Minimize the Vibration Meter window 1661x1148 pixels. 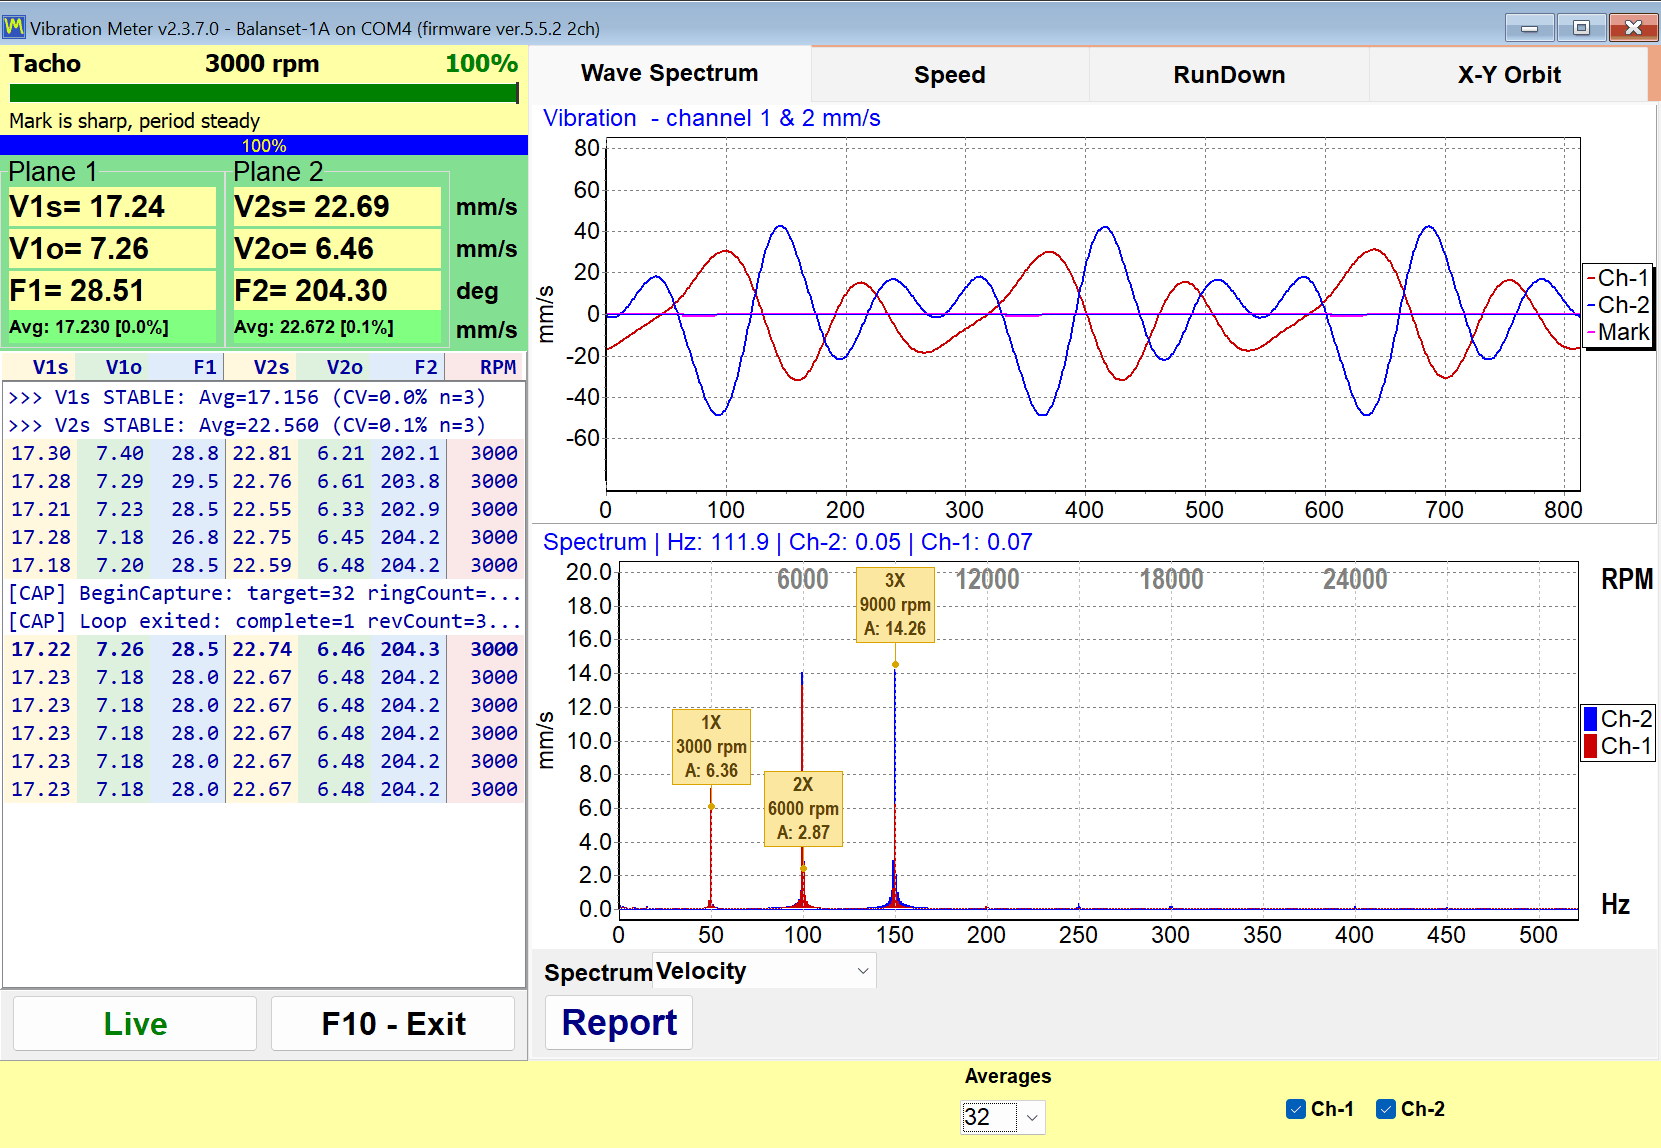(x=1529, y=27)
